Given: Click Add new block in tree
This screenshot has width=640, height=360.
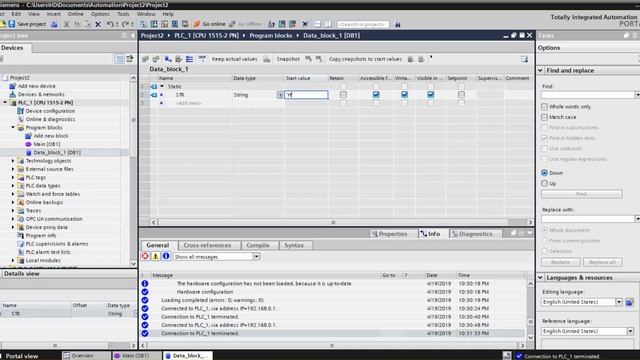Looking at the screenshot, I should point(51,136).
